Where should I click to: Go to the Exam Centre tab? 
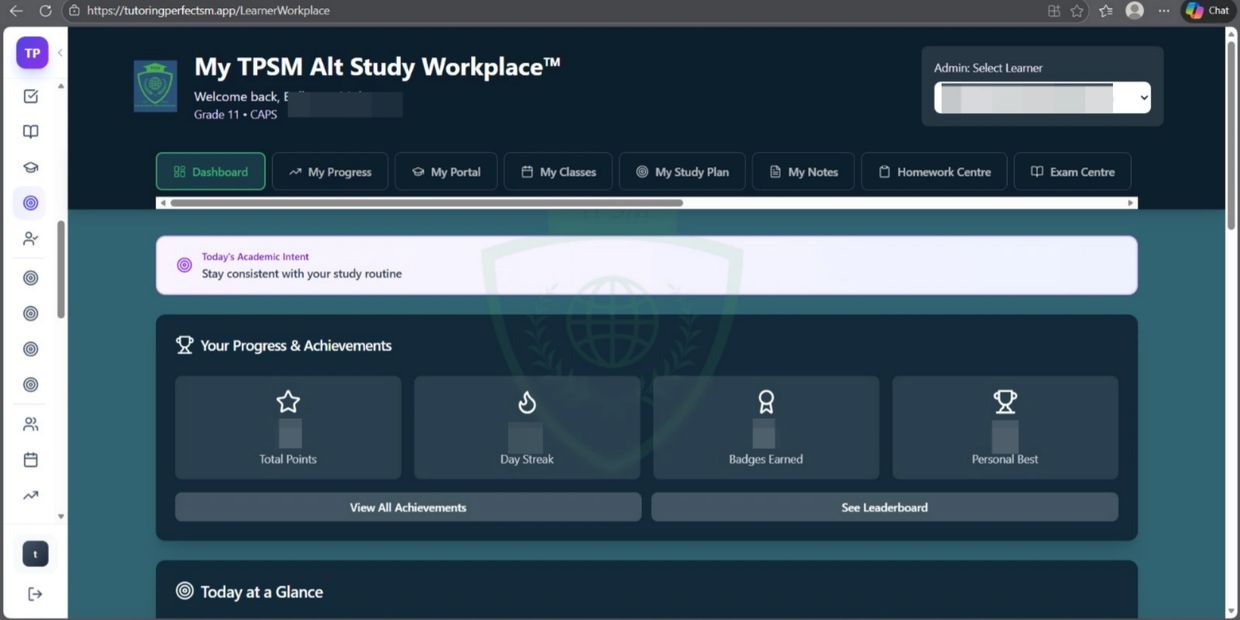(1072, 172)
